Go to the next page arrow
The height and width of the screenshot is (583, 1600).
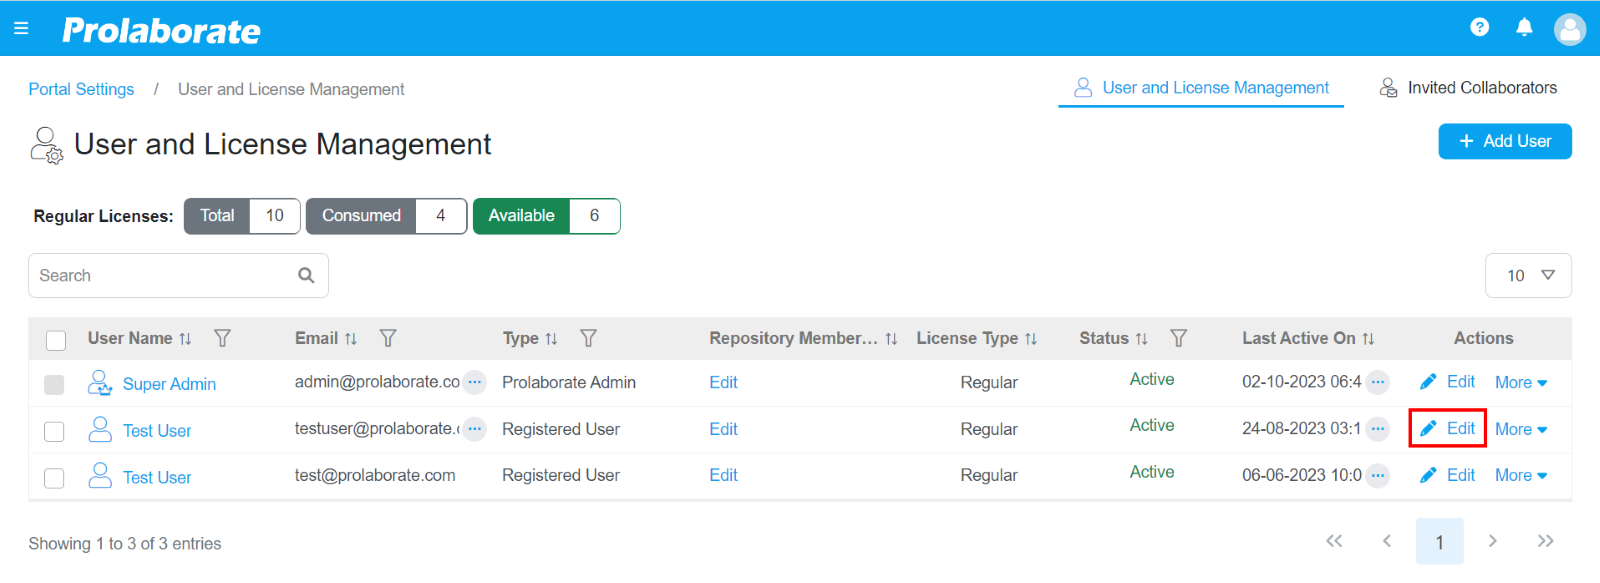(x=1493, y=541)
